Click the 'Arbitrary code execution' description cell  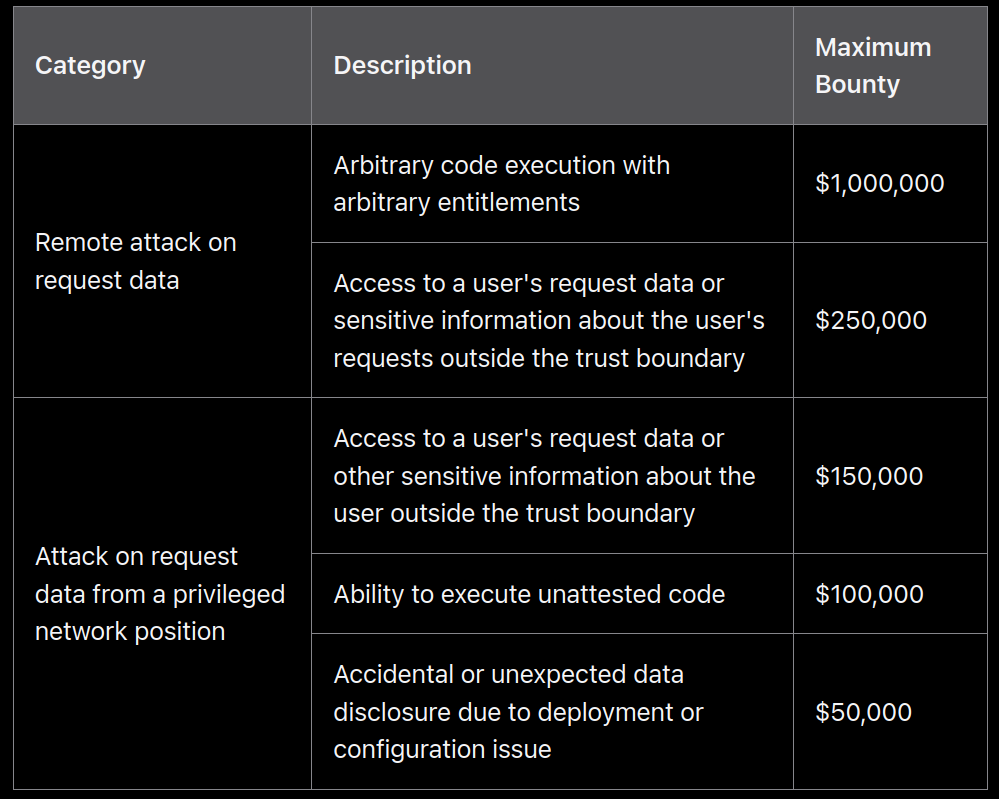tap(501, 184)
